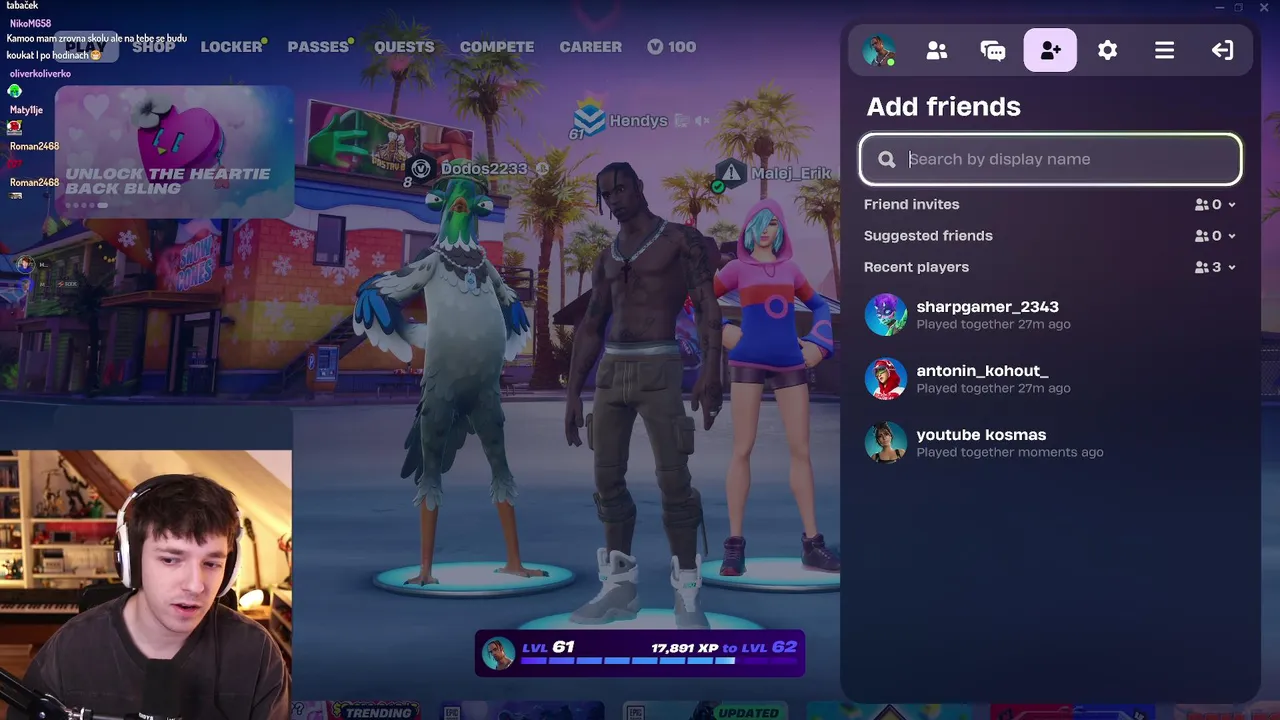Open the Locker tab
Viewport: 1280px width, 720px height.
pos(231,47)
